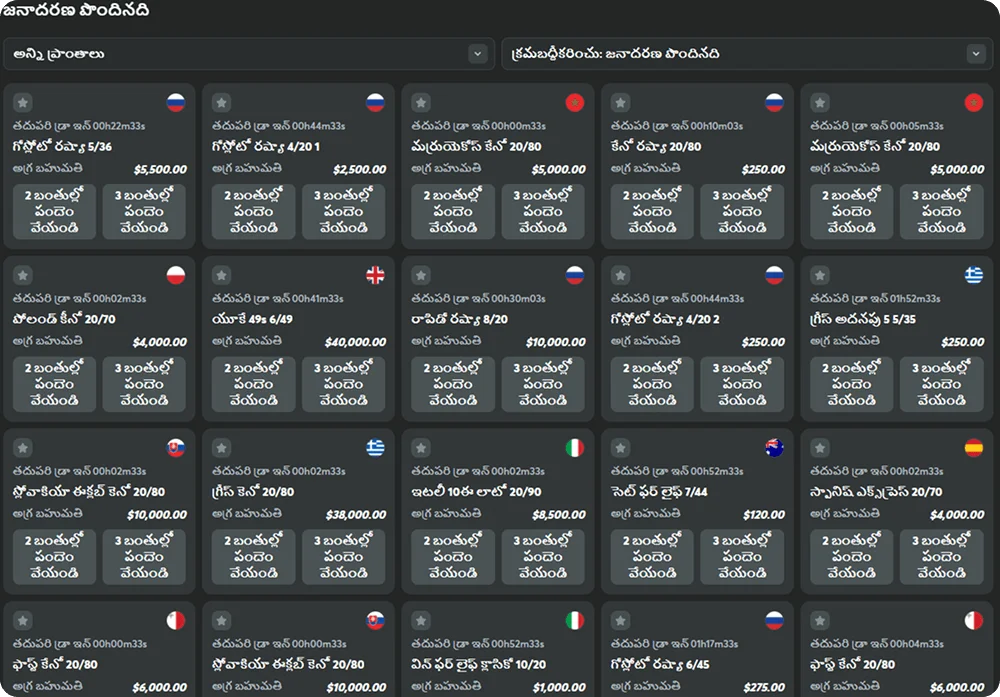Click Malta flag on Fast Keno card with 00h04m33s timer

tap(974, 620)
